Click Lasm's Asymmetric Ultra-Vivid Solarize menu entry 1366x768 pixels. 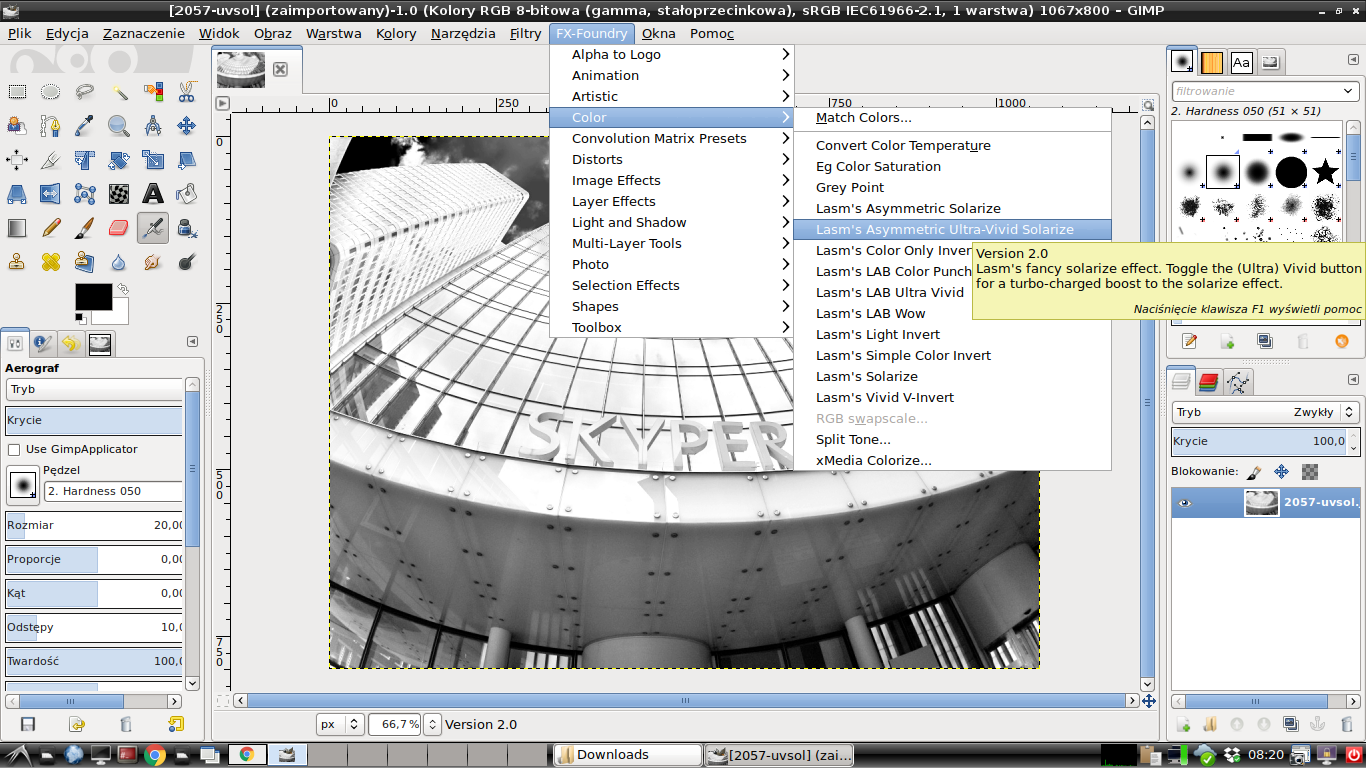pyautogui.click(x=944, y=229)
